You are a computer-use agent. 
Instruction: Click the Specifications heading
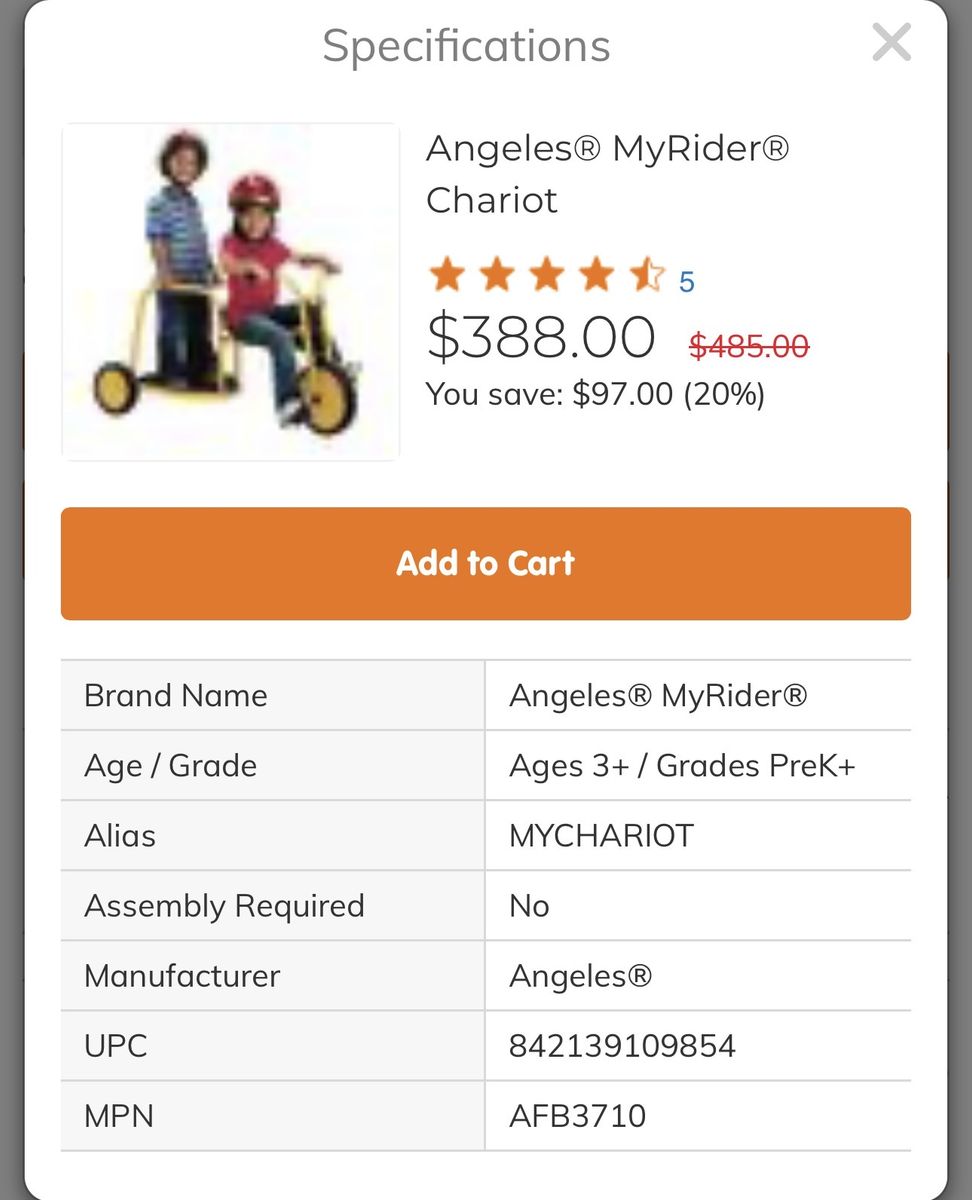coord(466,46)
